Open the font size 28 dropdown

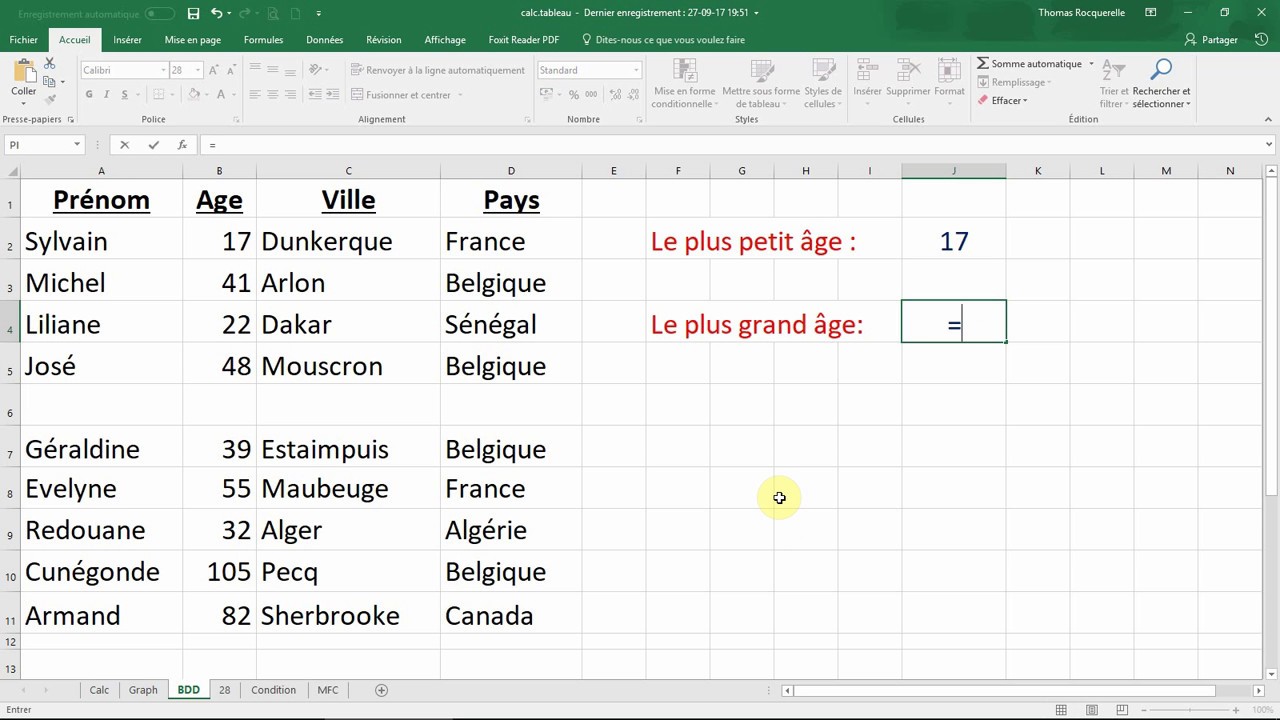[199, 70]
